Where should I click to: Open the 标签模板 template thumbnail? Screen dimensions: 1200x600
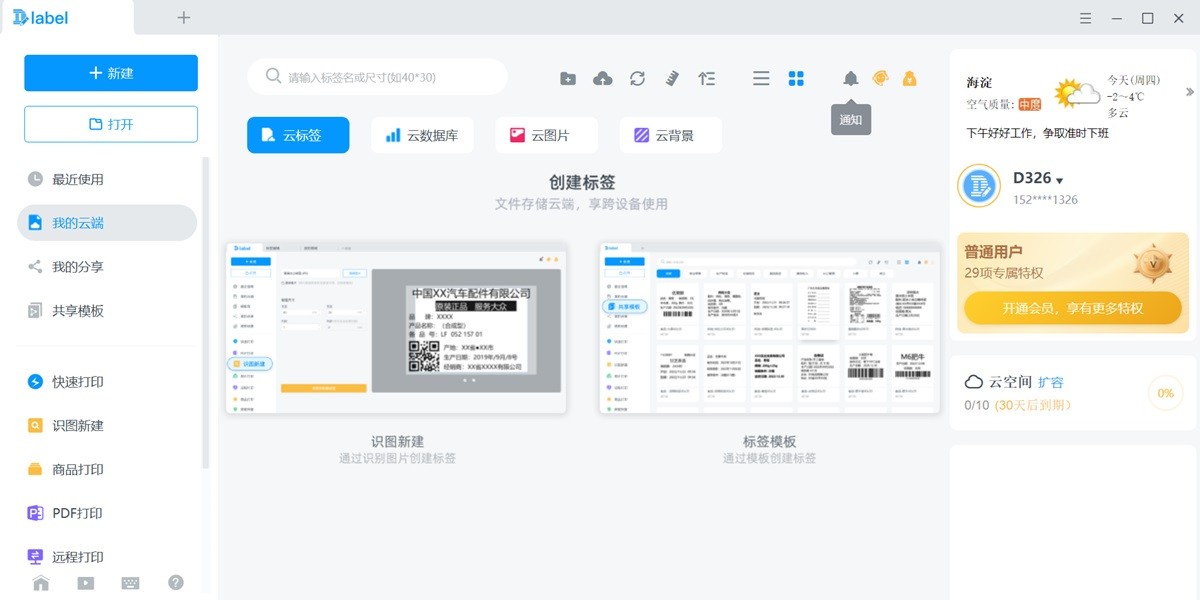(x=768, y=325)
